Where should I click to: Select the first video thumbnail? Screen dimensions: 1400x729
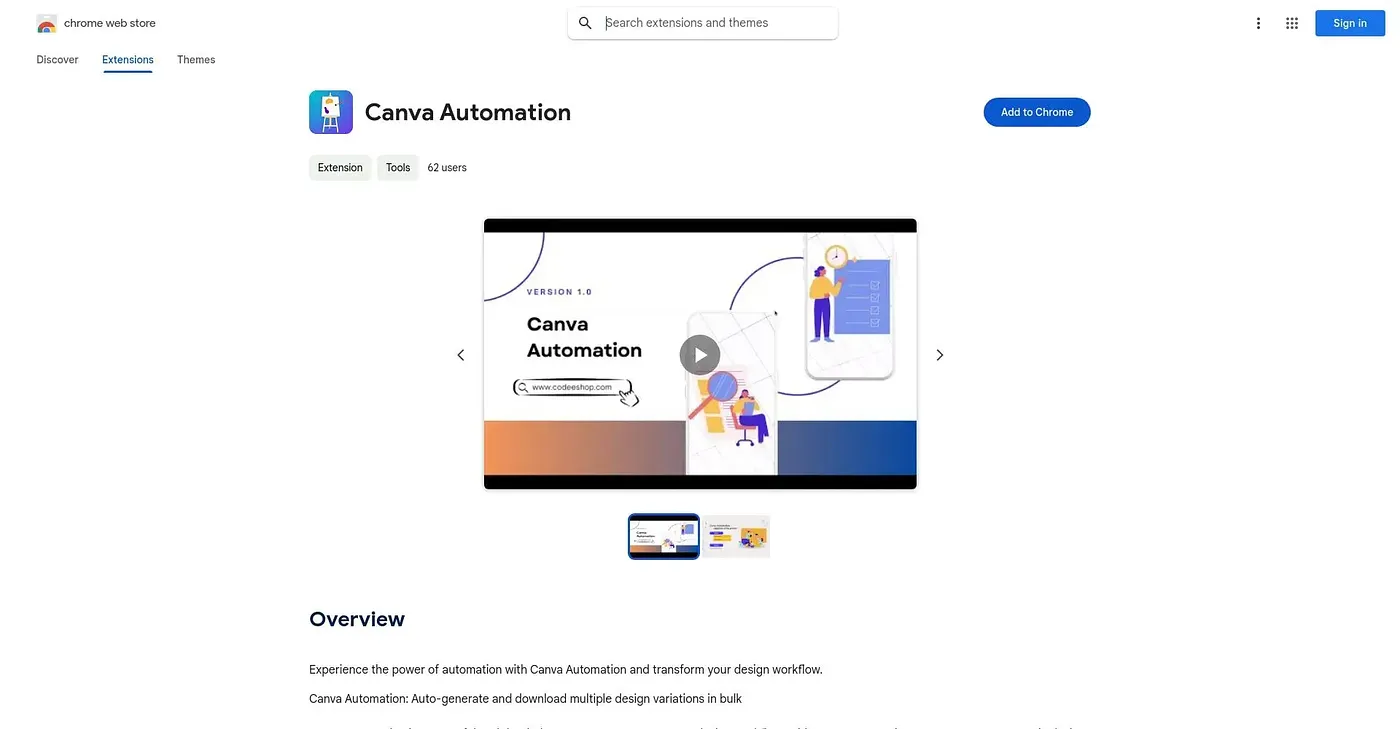point(664,536)
